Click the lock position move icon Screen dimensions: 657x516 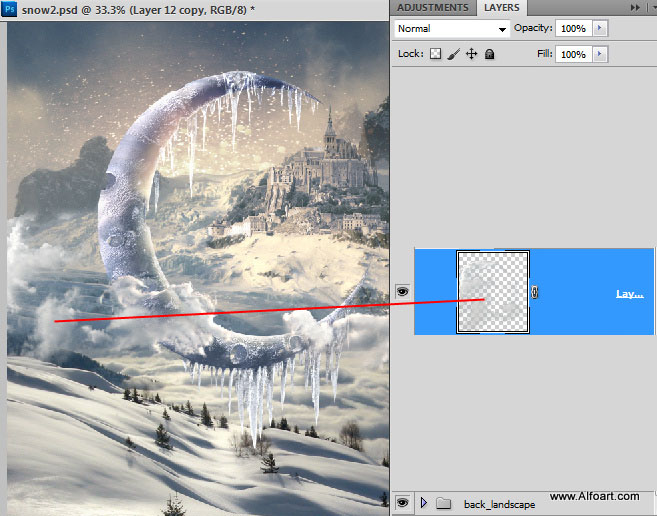tap(471, 54)
